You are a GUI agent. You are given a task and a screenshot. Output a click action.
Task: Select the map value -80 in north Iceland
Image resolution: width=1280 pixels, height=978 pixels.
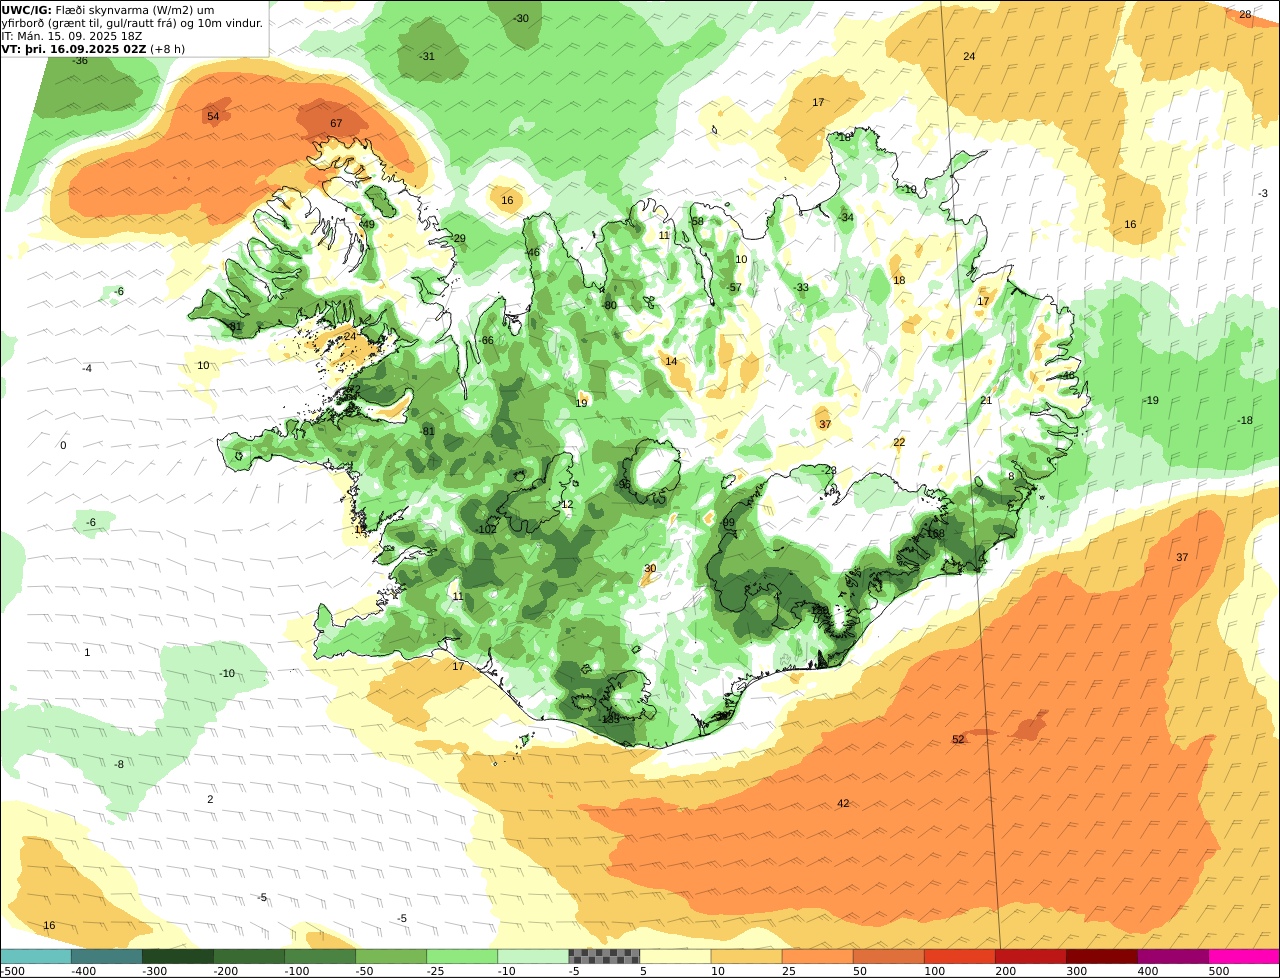609,305
